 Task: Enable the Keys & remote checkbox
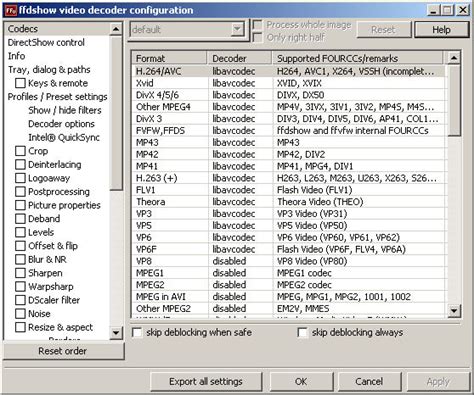[20, 83]
